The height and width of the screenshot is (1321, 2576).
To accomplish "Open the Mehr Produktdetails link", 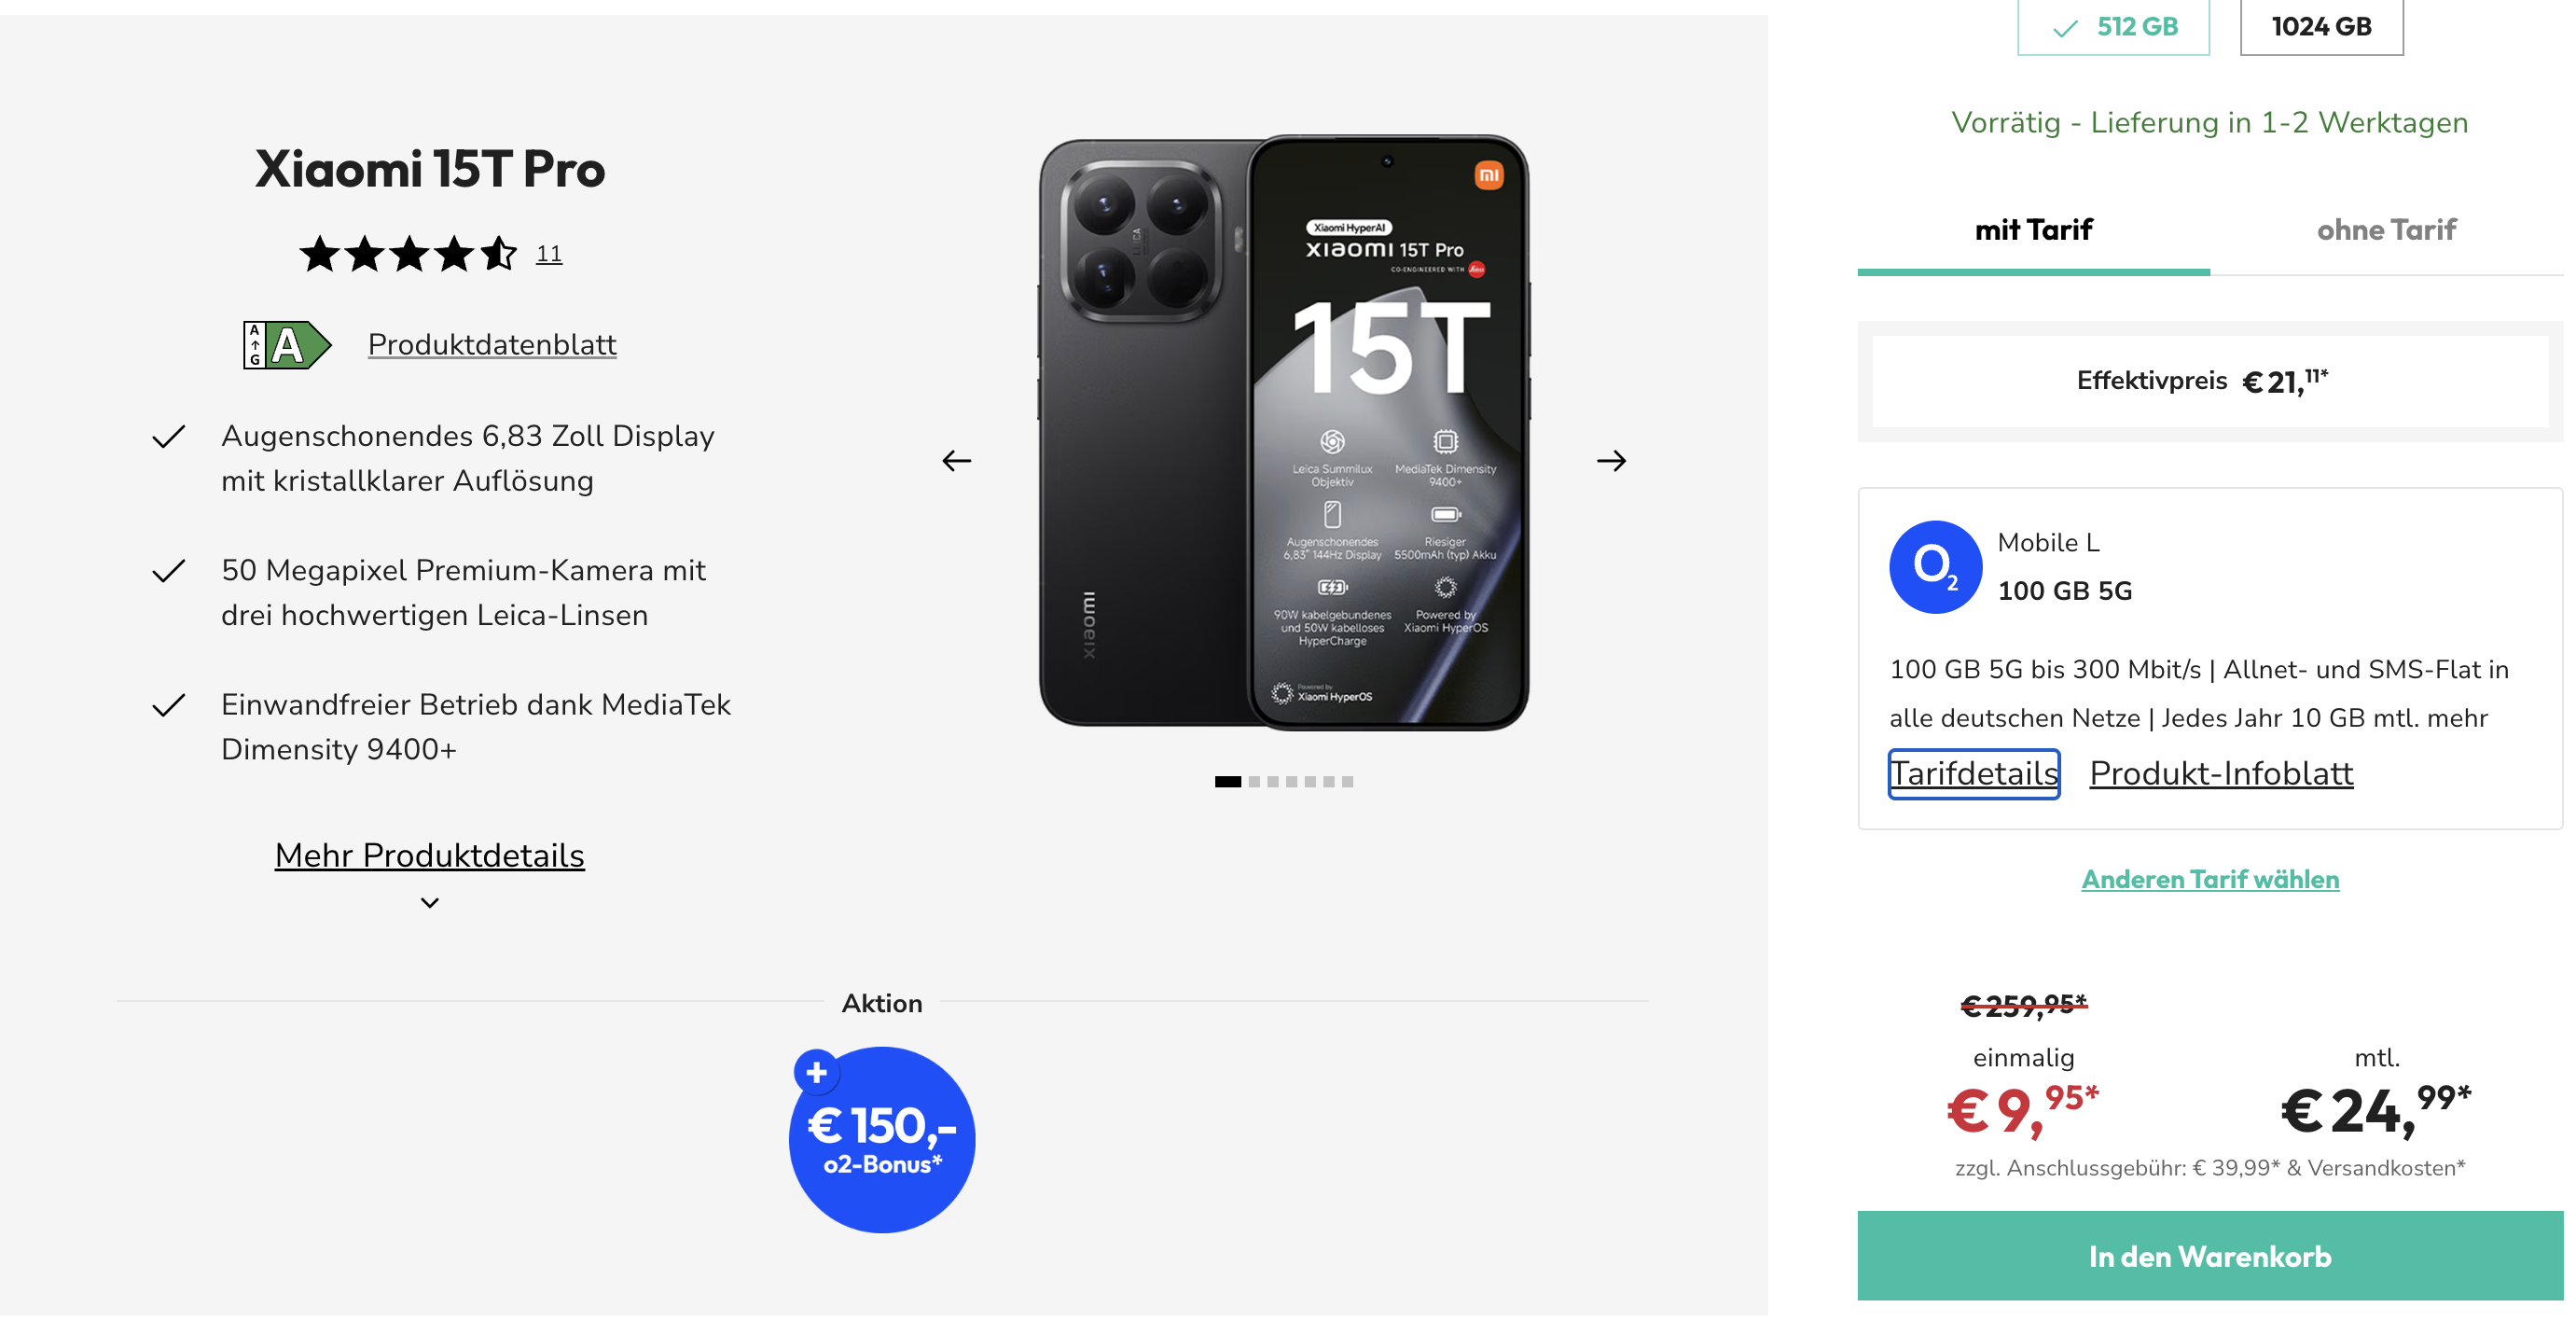I will tap(430, 856).
